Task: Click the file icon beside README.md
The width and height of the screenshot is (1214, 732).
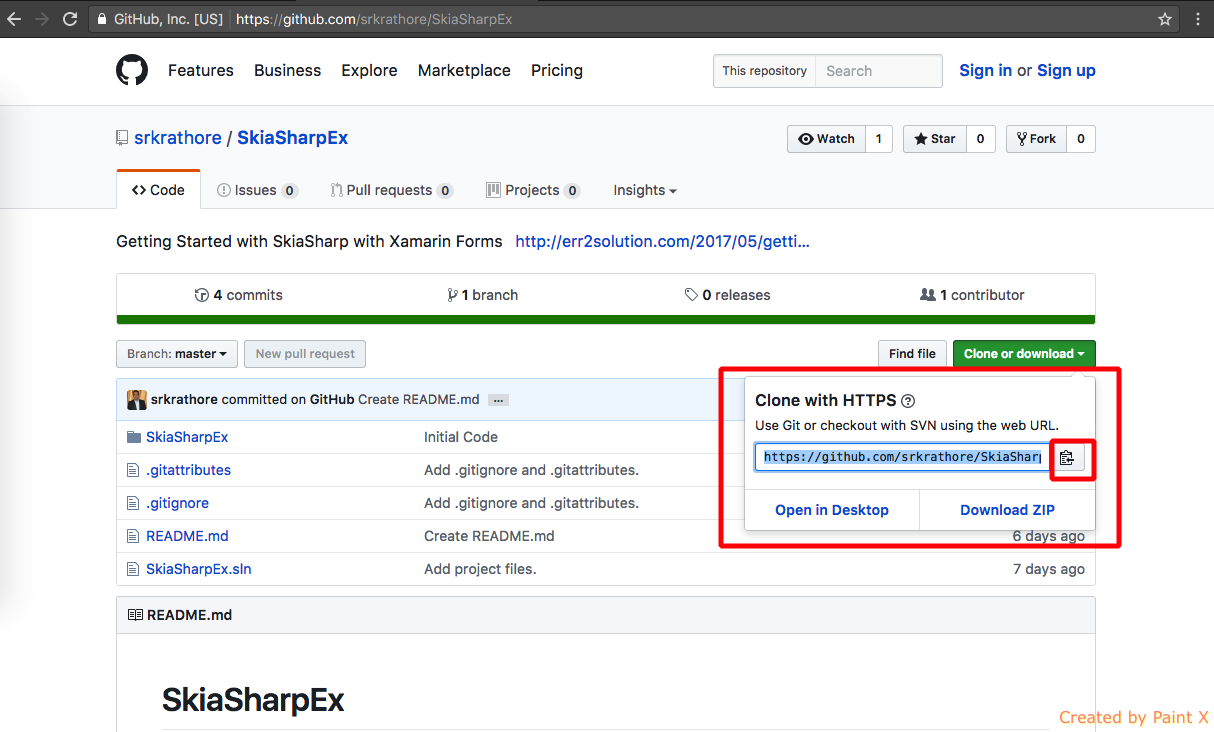Action: pos(133,536)
